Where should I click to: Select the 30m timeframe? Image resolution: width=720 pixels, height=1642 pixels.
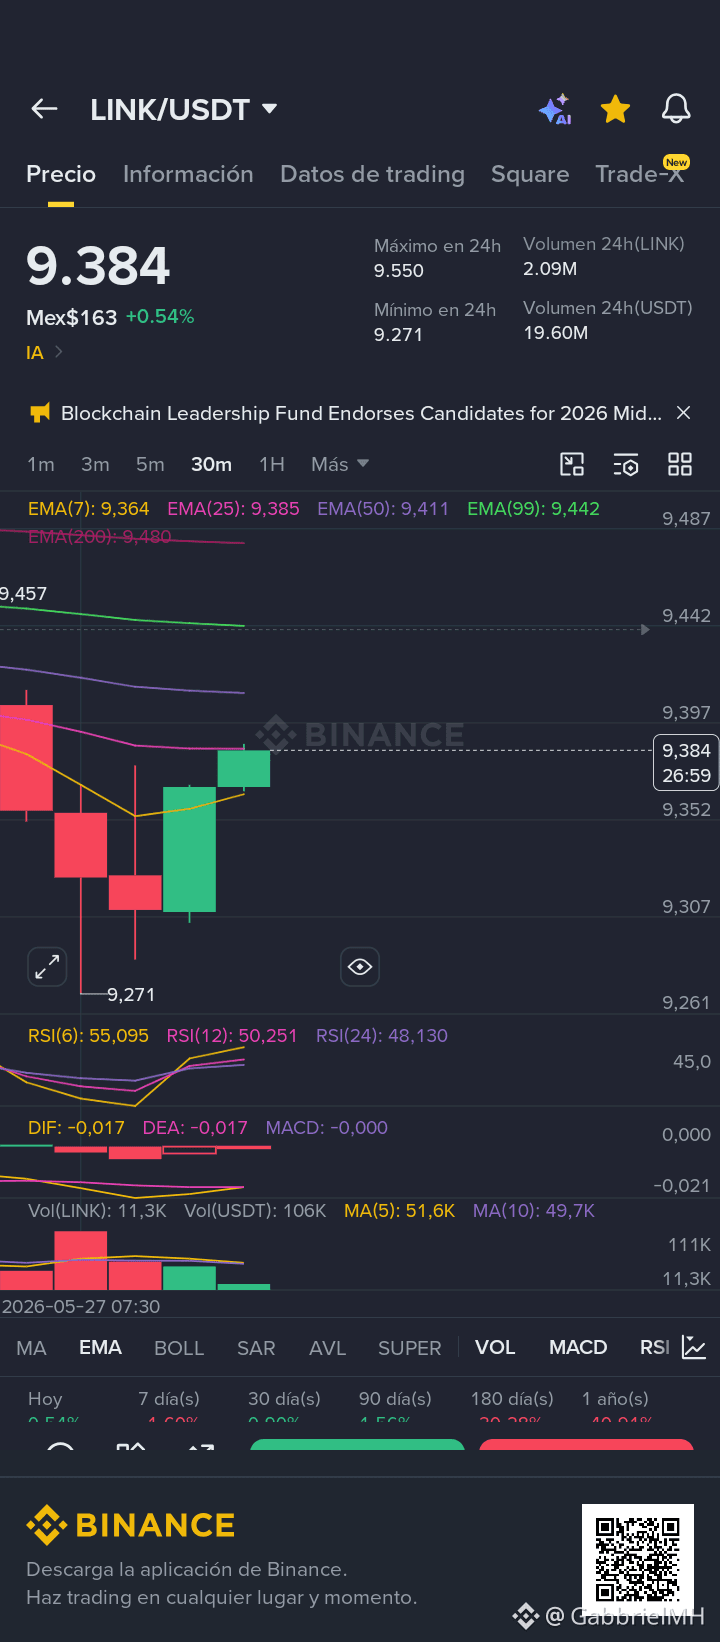[x=211, y=464]
